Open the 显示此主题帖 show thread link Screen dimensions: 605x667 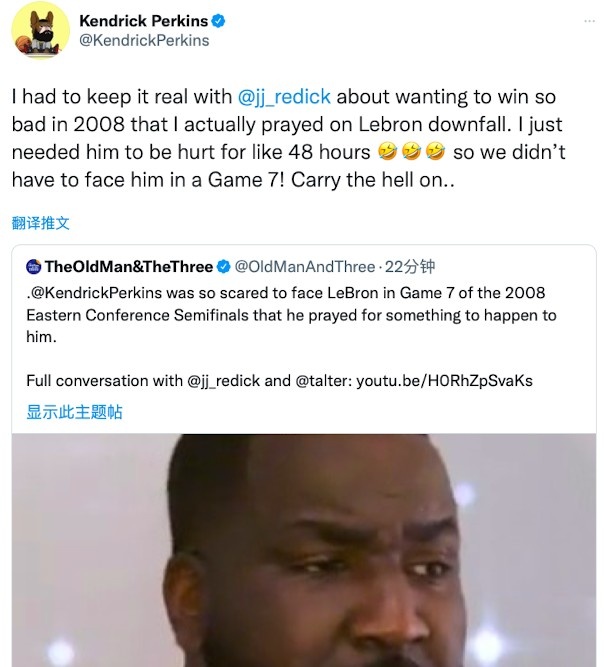click(74, 412)
